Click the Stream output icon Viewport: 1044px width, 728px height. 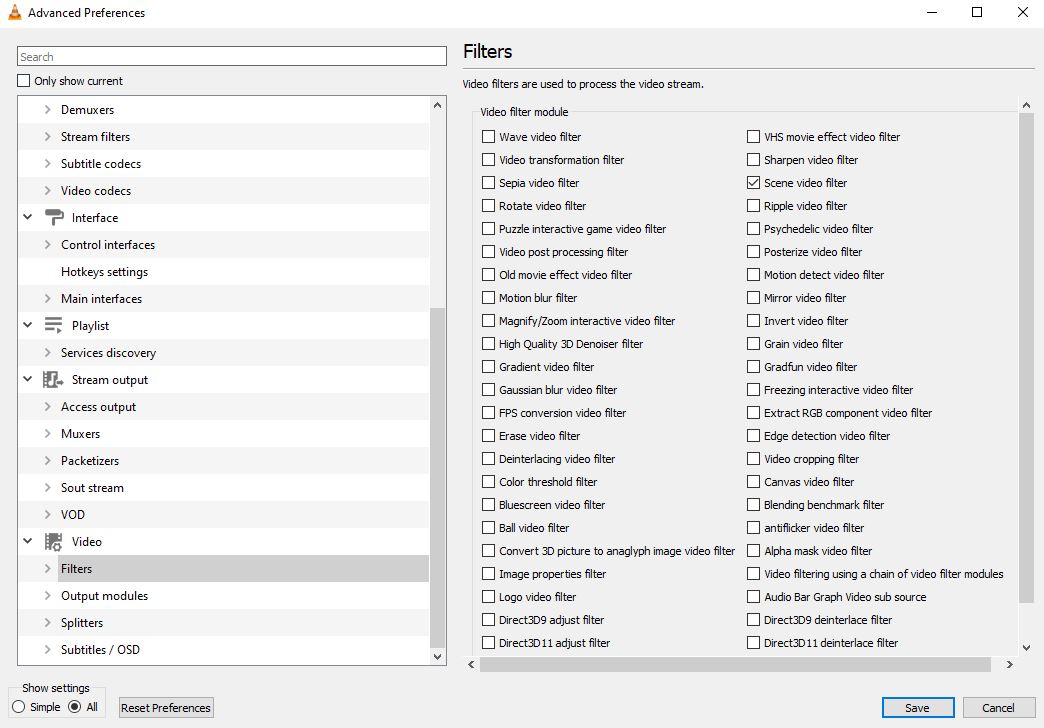tap(53, 380)
